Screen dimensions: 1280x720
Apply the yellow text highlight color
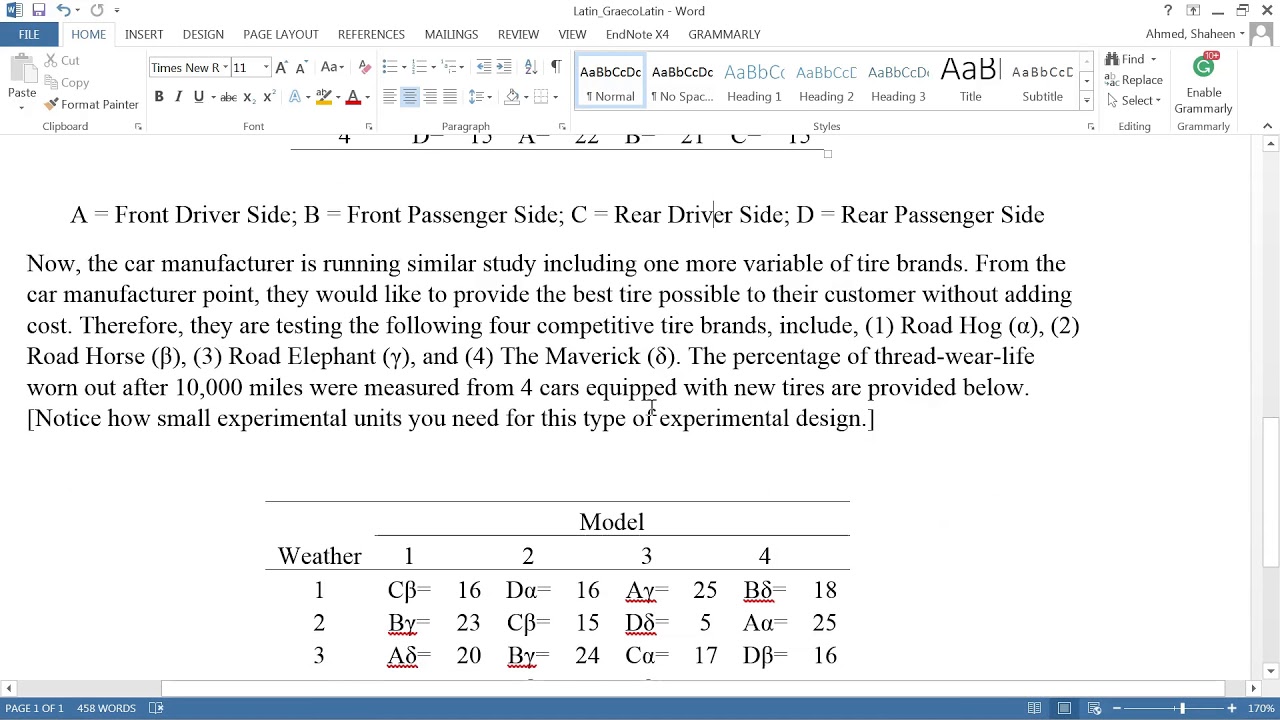click(x=323, y=97)
